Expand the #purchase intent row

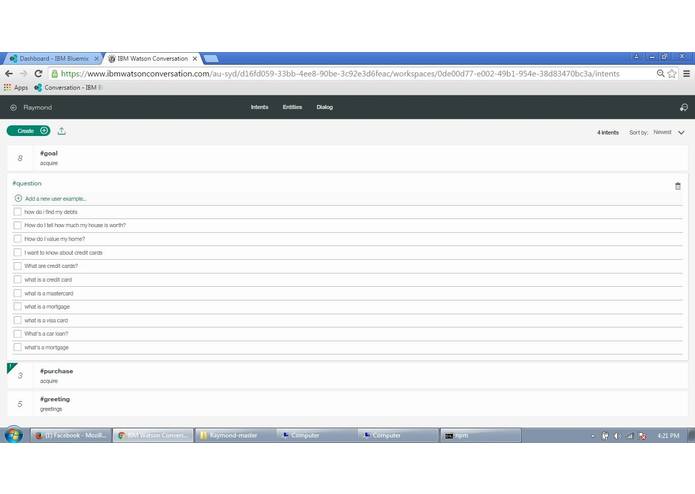tap(348, 376)
